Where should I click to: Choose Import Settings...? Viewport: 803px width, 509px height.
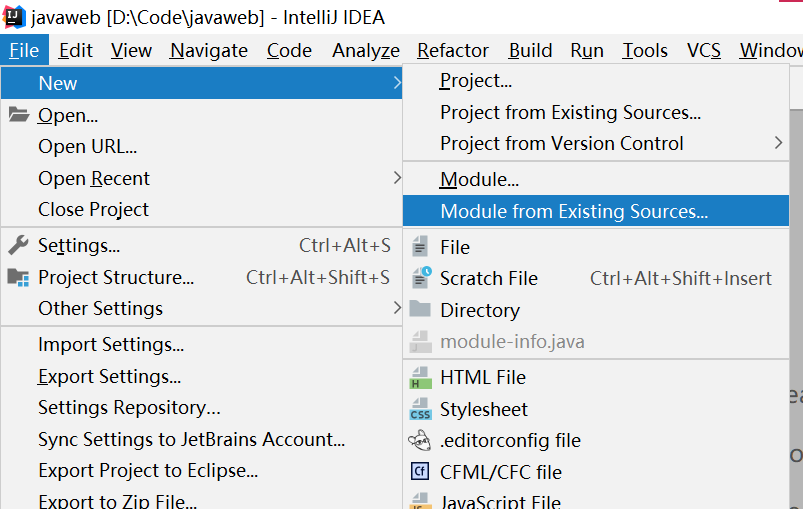pos(201,345)
